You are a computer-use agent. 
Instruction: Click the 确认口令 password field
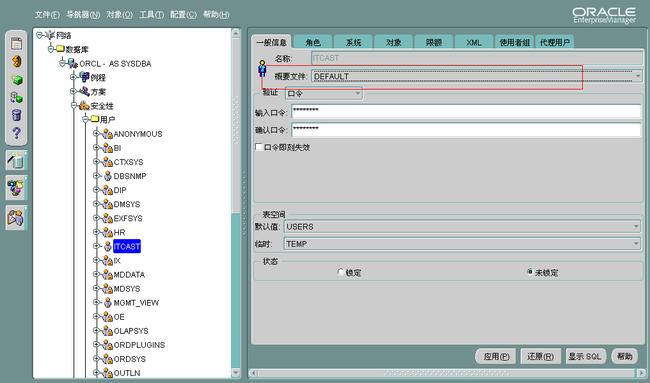(x=466, y=130)
